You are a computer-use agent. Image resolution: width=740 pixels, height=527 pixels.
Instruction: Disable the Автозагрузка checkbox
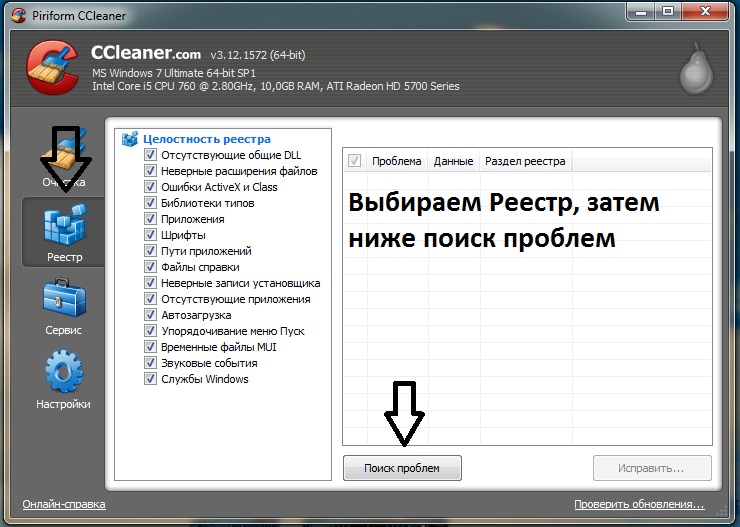pos(151,315)
